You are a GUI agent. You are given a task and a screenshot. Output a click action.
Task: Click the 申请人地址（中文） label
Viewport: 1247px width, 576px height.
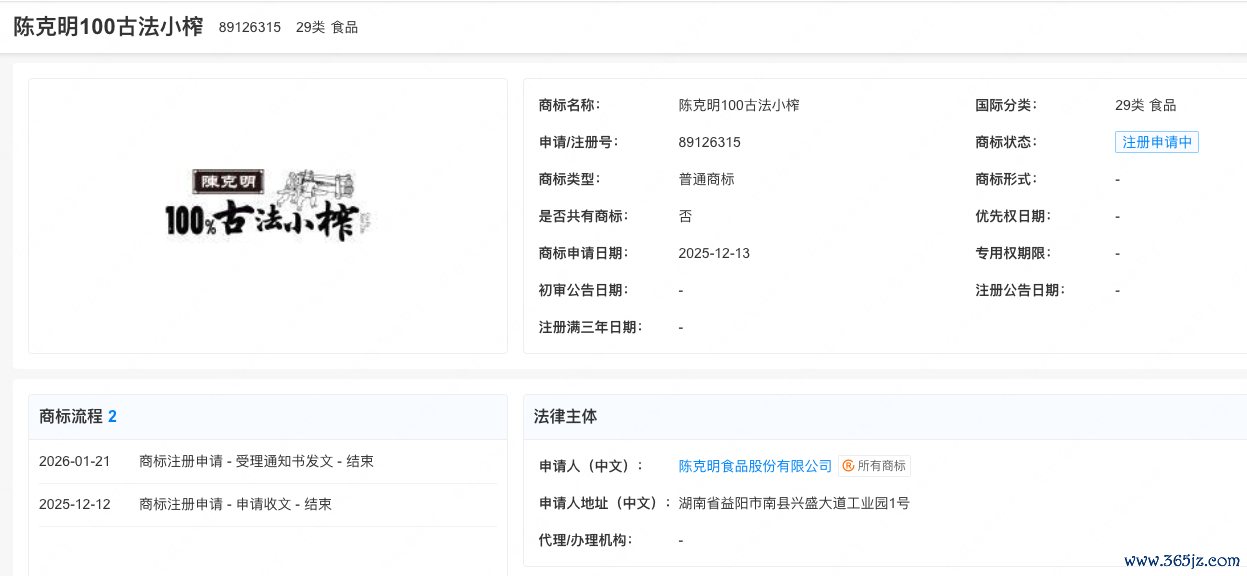[605, 503]
